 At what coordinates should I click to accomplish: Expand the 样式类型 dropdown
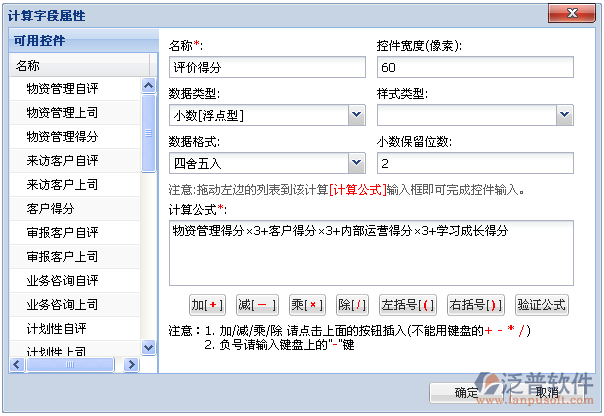coord(564,115)
